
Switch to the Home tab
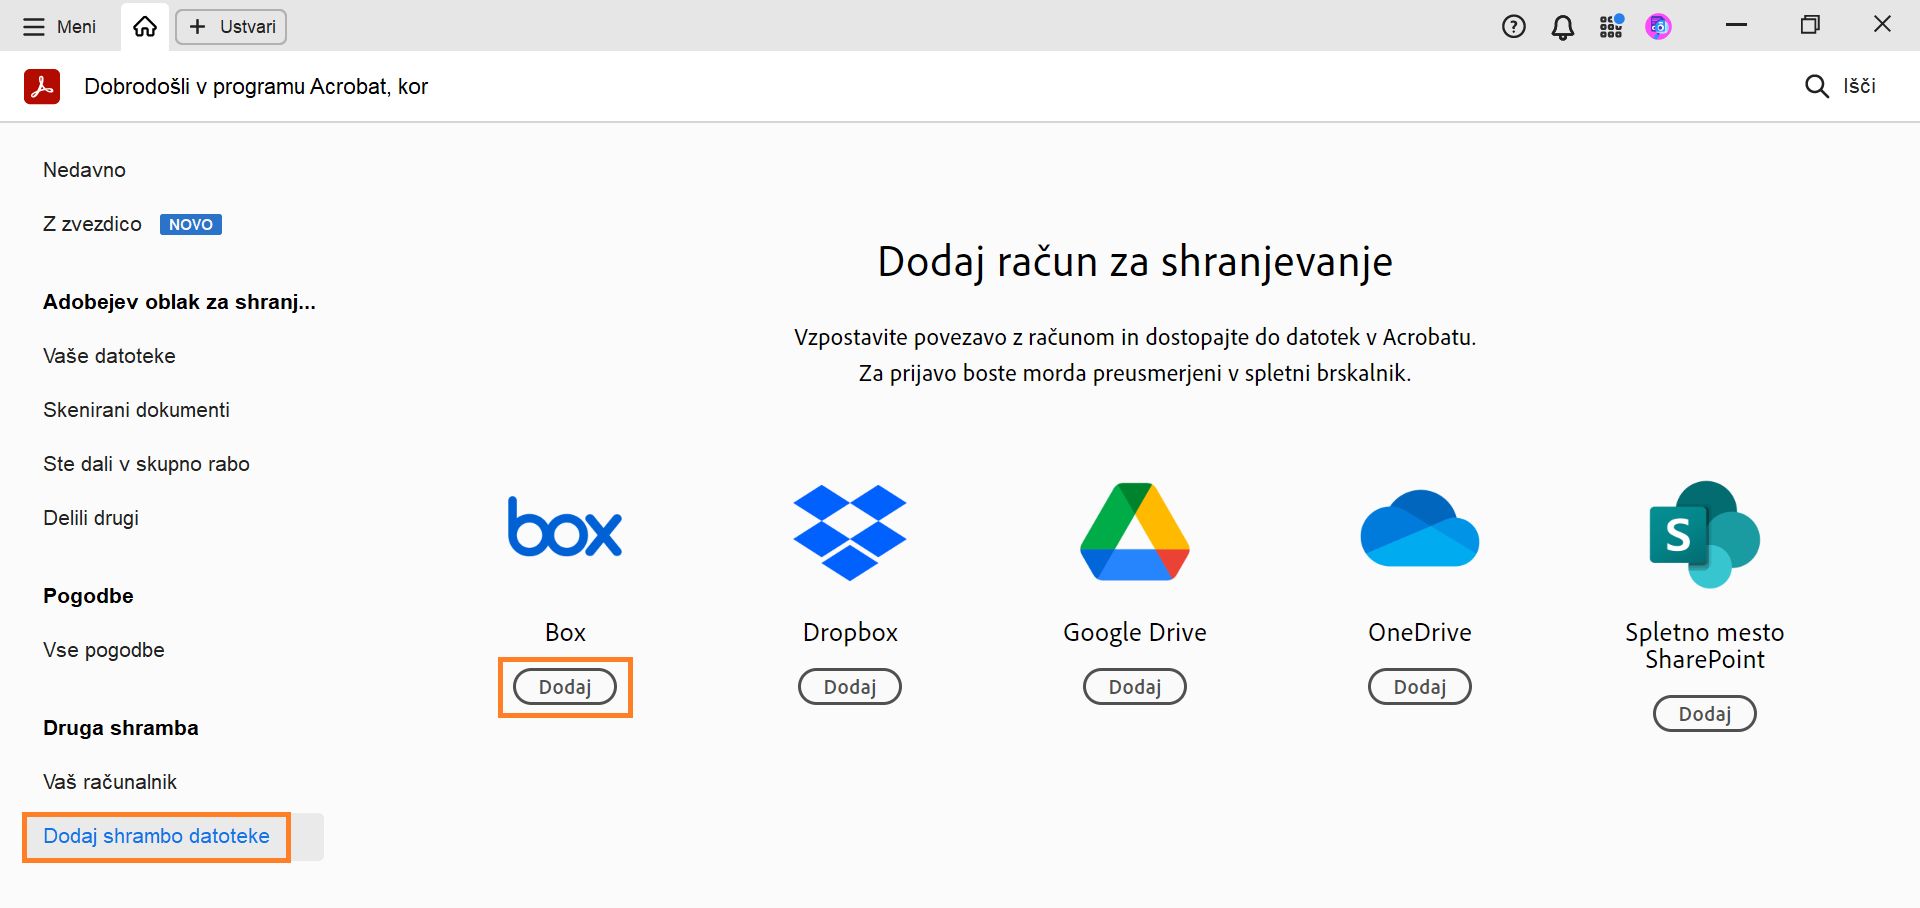click(144, 26)
